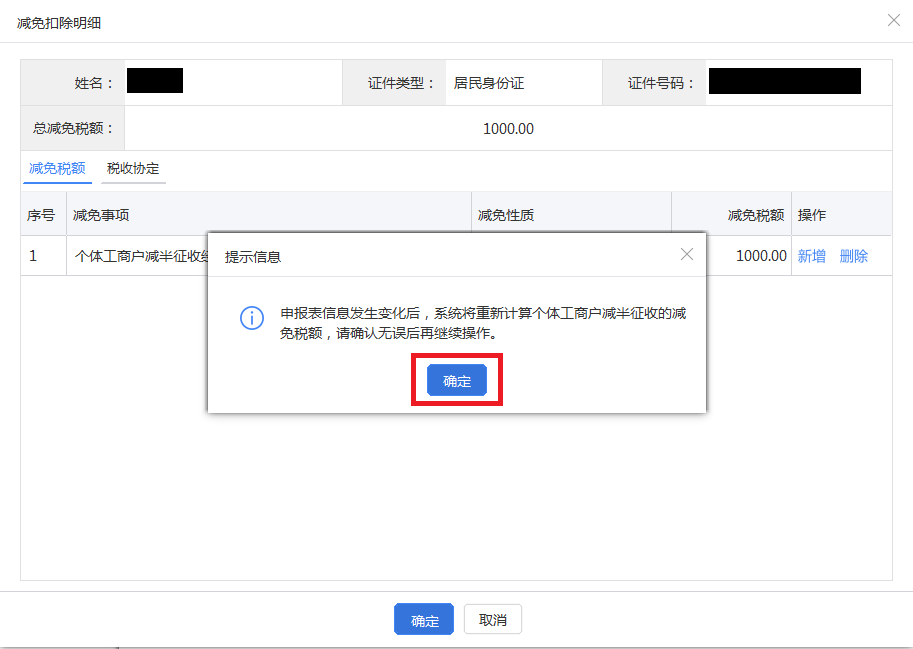Click the 删除 link to remove the row
The width and height of the screenshot is (913, 649).
[854, 256]
